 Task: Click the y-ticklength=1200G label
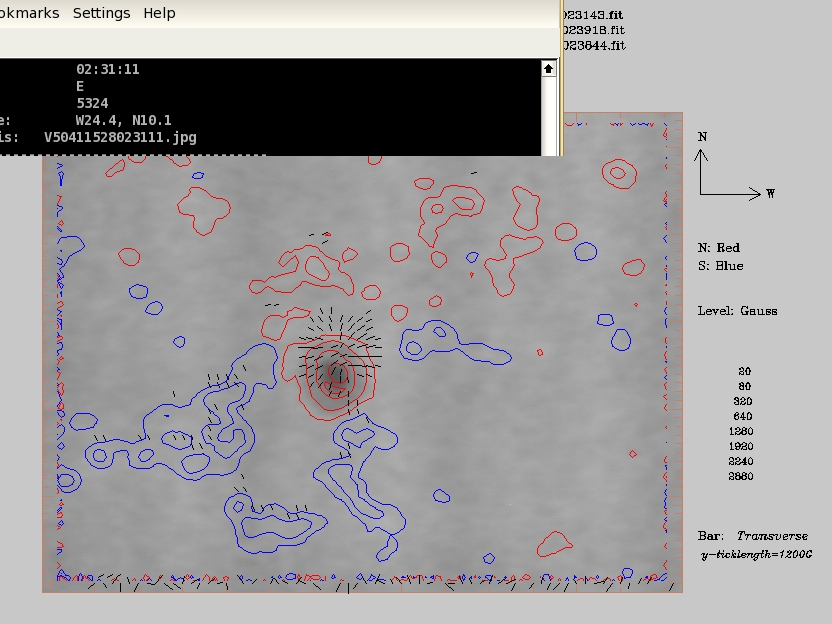pos(756,554)
